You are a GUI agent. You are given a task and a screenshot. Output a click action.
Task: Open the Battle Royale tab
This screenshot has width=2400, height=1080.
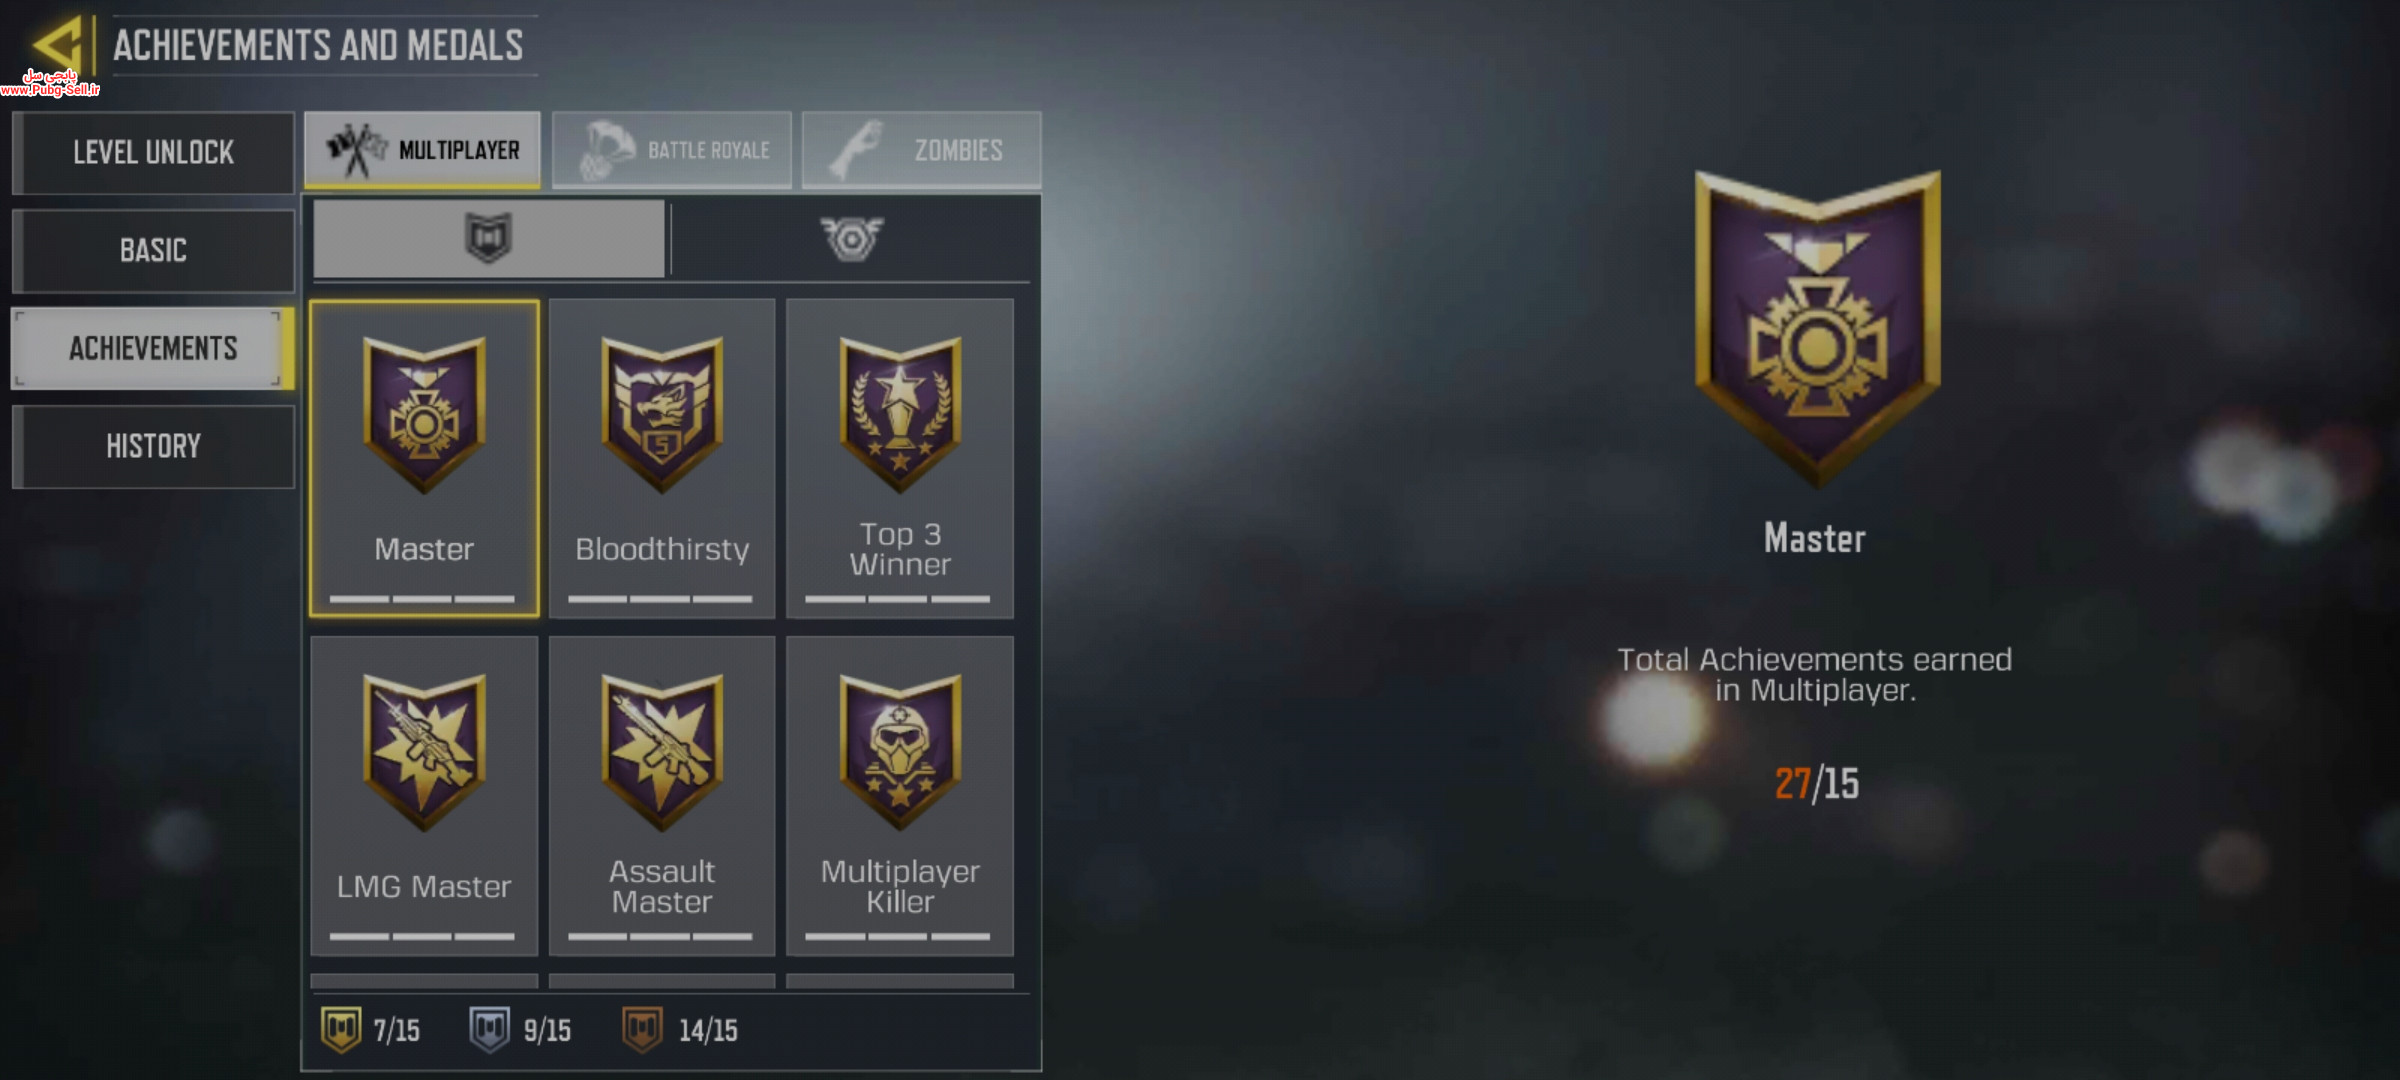point(672,150)
